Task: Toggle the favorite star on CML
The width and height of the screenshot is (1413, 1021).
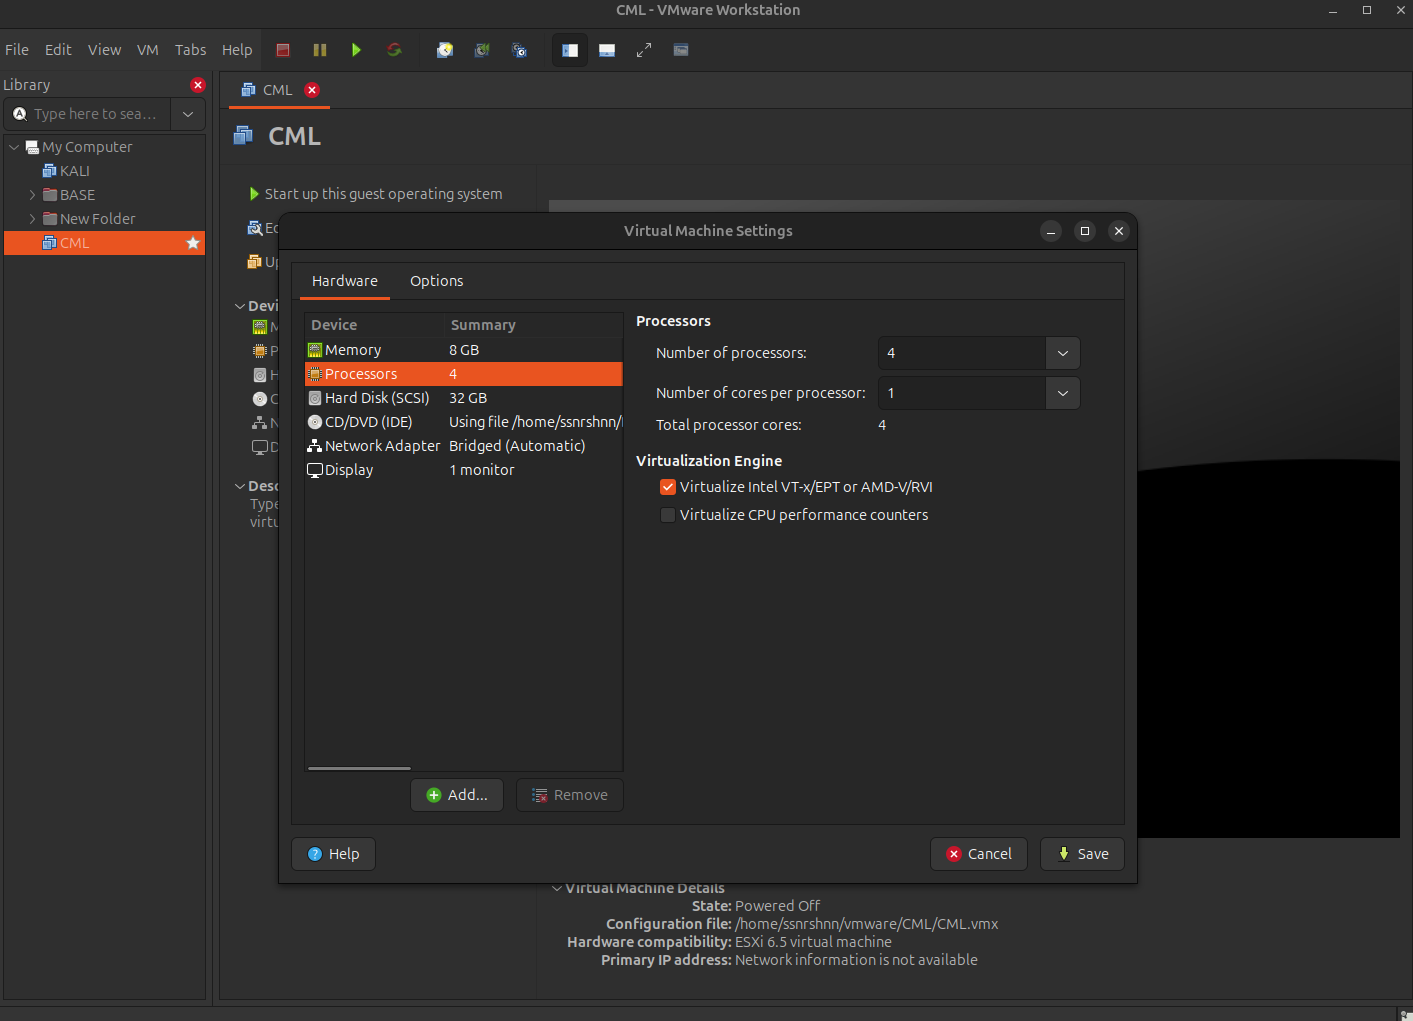Action: 193,243
